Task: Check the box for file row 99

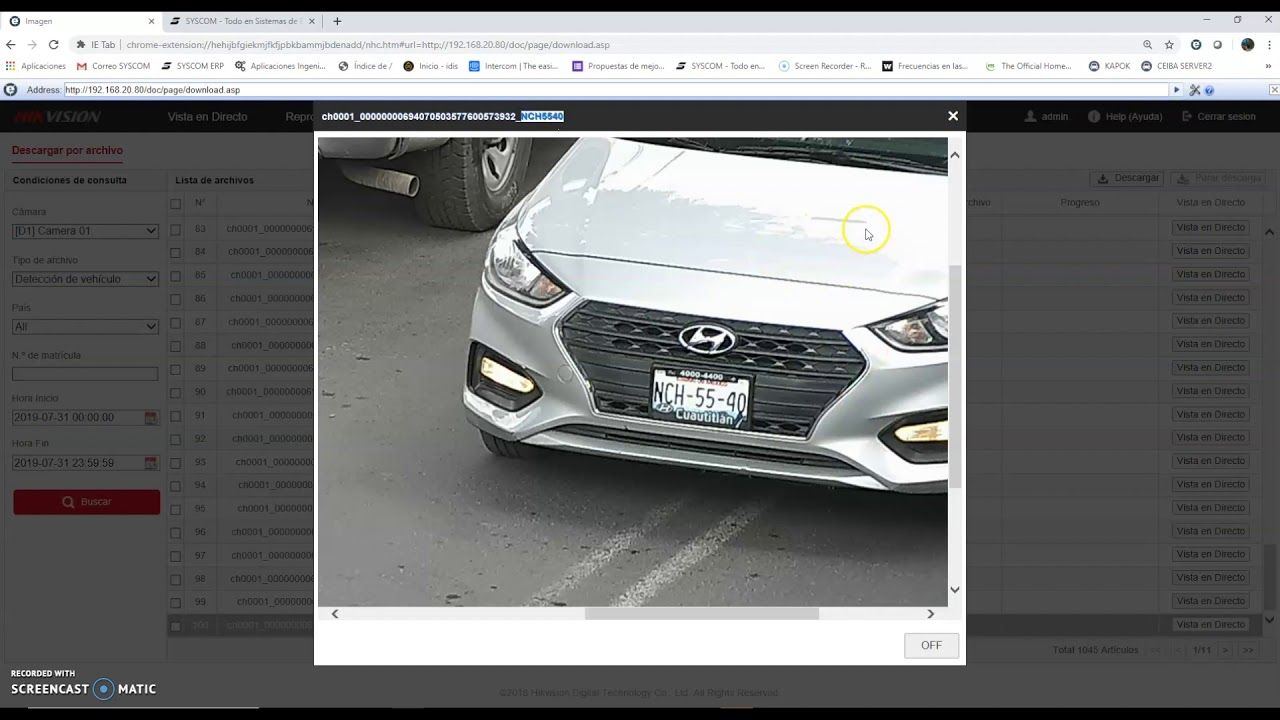Action: point(176,602)
